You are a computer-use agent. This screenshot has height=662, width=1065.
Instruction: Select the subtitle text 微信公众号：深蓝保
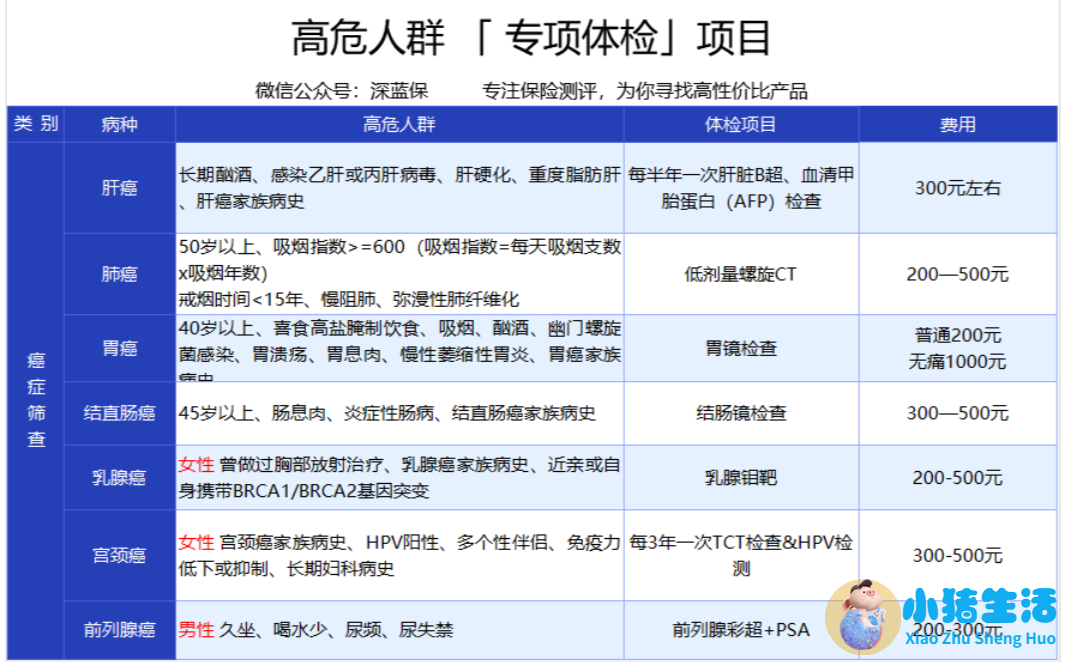pyautogui.click(x=341, y=91)
